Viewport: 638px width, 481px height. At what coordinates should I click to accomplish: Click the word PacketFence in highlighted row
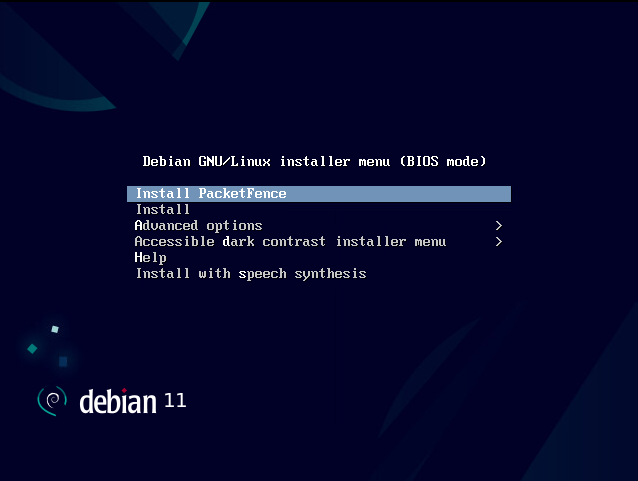[x=242, y=194]
